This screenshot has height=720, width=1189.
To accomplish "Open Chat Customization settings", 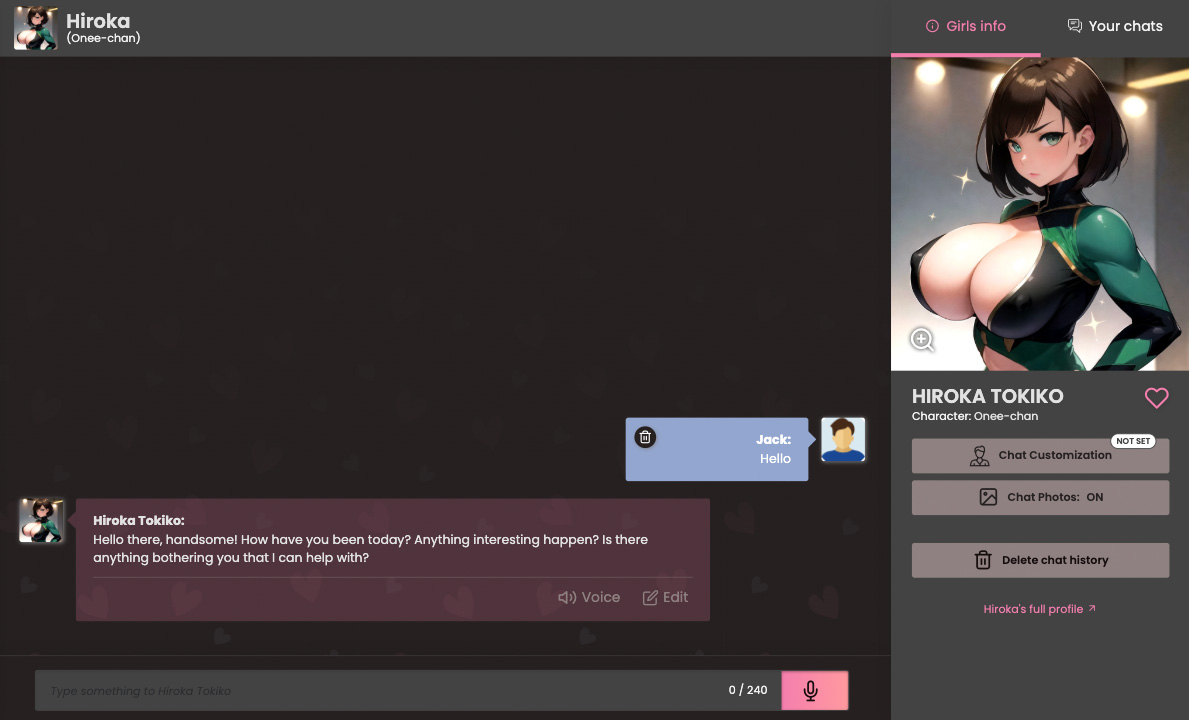I will (x=1040, y=456).
